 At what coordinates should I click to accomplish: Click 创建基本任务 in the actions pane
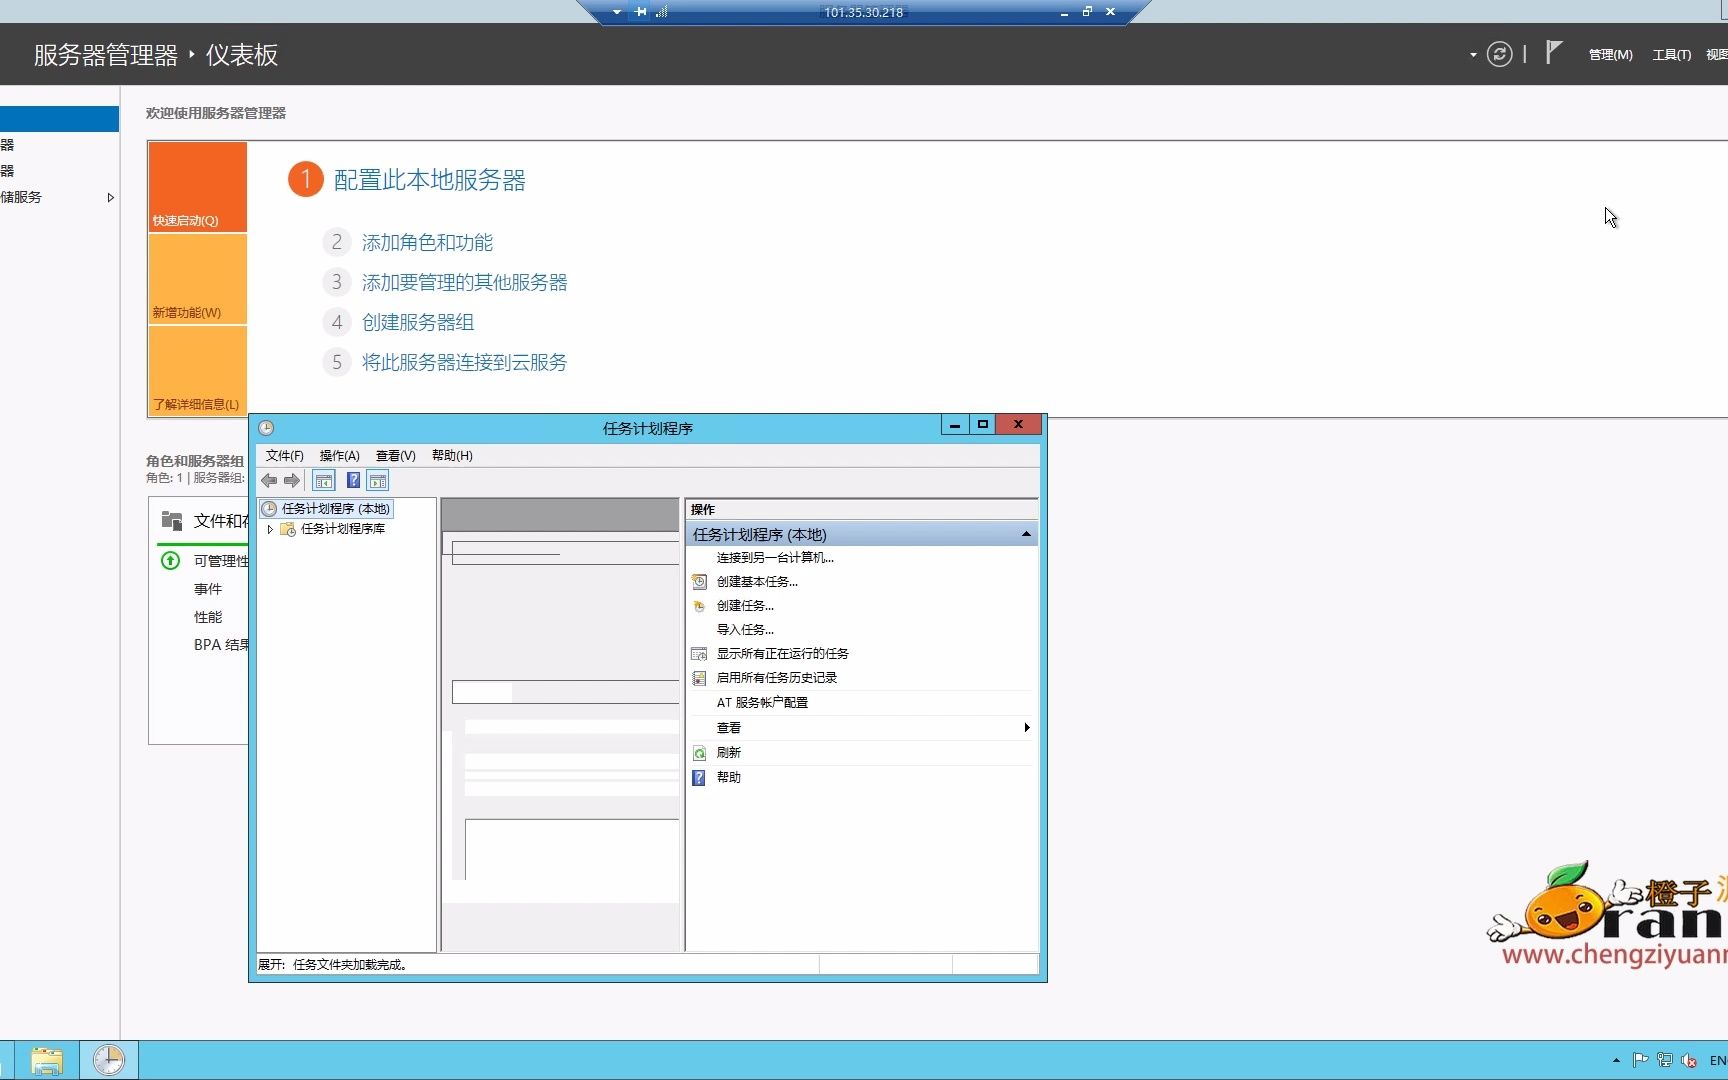tap(757, 582)
